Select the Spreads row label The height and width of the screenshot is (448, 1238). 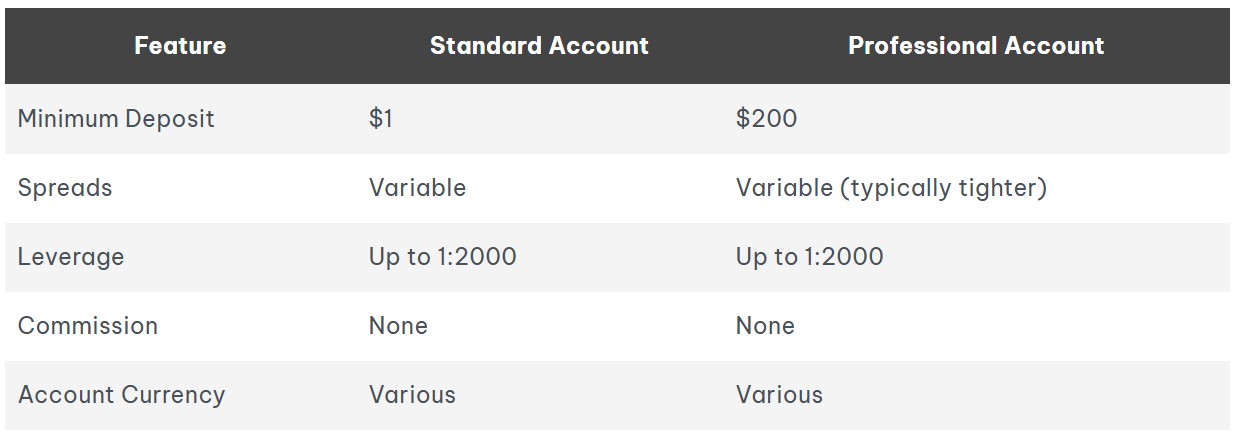pos(65,188)
